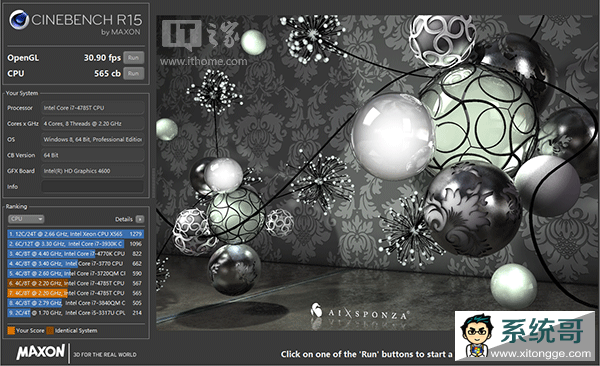The height and width of the screenshot is (366, 600).
Task: Click the orange Your Score legend swatch
Action: [x=11, y=330]
